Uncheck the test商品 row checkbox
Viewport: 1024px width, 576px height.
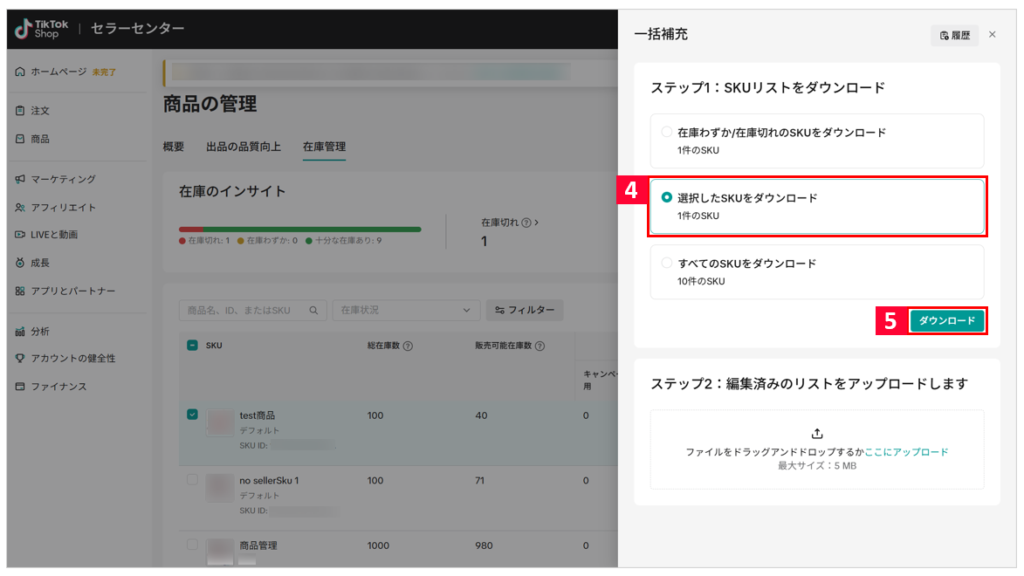click(193, 415)
